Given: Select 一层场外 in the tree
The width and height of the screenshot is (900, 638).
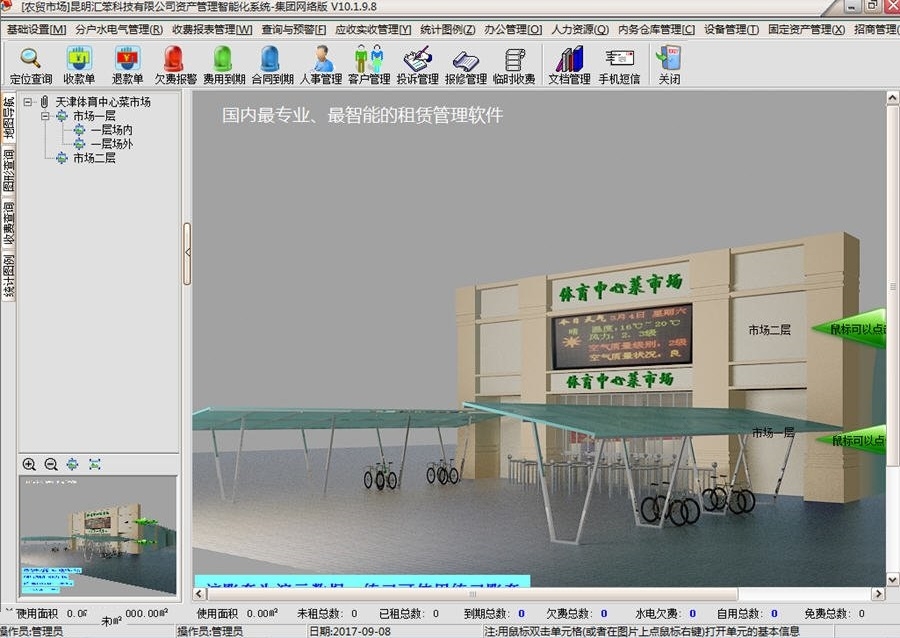Looking at the screenshot, I should (x=111, y=144).
